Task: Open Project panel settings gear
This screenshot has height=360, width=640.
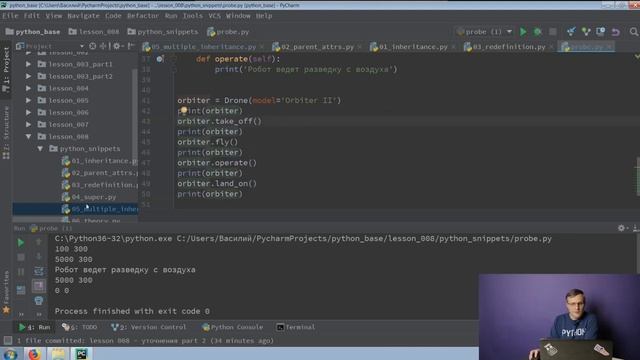Action: tap(117, 46)
